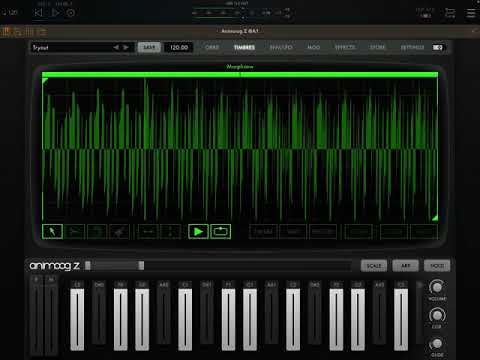This screenshot has height=360, width=480.
Task: Click the bottom-right waveform corner handle
Action: pyautogui.click(x=435, y=218)
